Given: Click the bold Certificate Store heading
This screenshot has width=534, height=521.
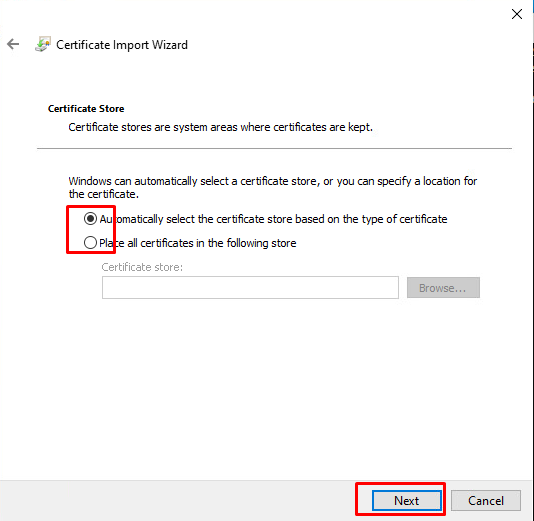Looking at the screenshot, I should pos(86,109).
